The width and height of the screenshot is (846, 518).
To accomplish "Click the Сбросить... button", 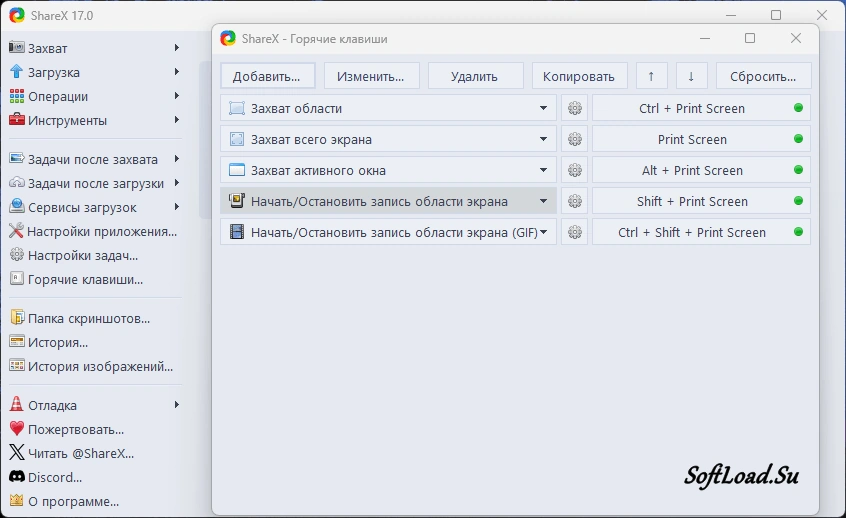I will point(763,76).
